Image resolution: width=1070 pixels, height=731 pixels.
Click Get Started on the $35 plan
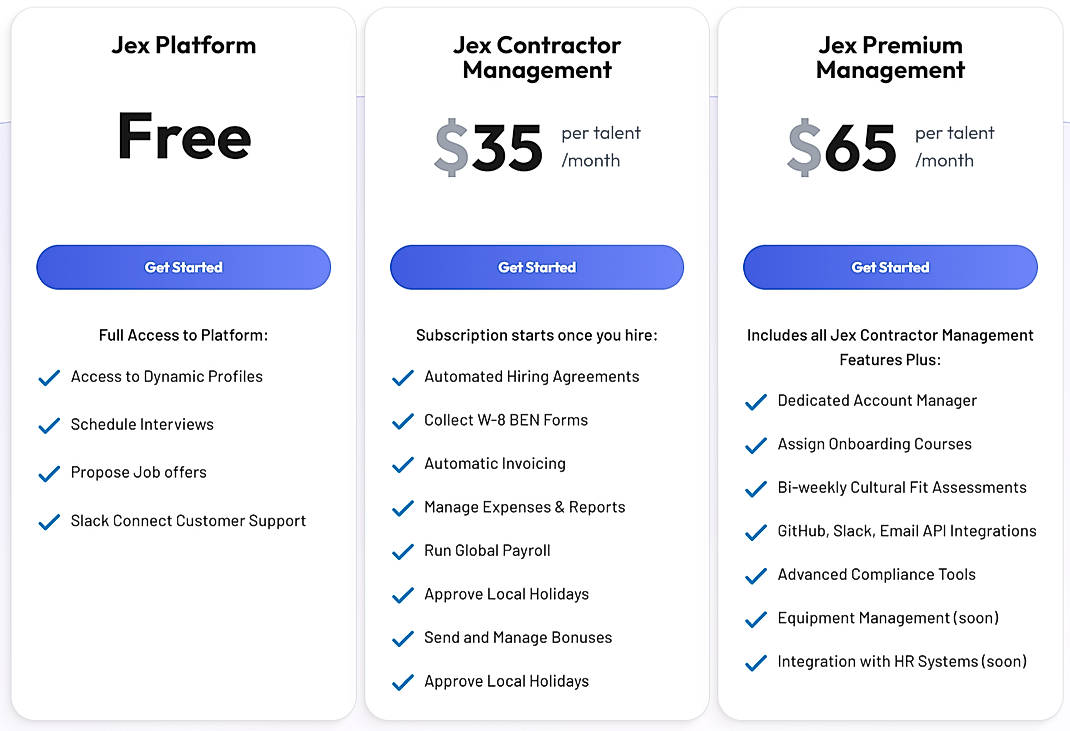[x=536, y=267]
